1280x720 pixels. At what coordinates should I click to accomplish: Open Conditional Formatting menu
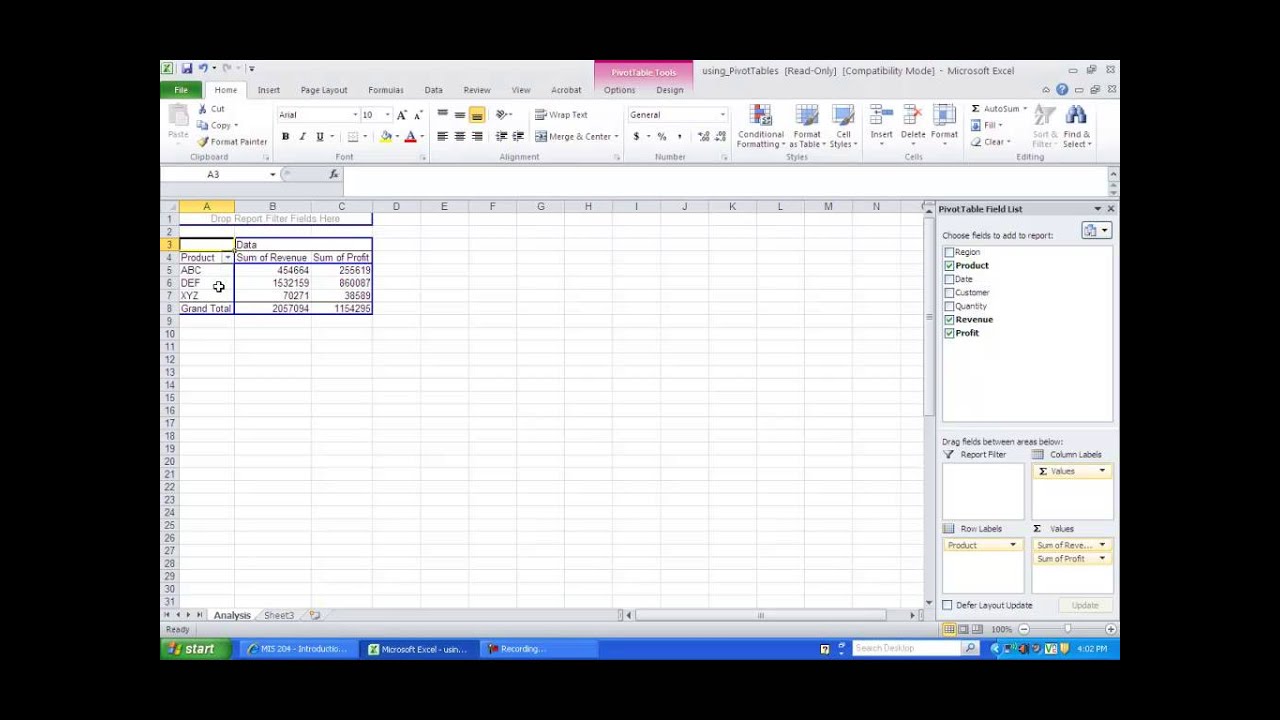point(761,127)
